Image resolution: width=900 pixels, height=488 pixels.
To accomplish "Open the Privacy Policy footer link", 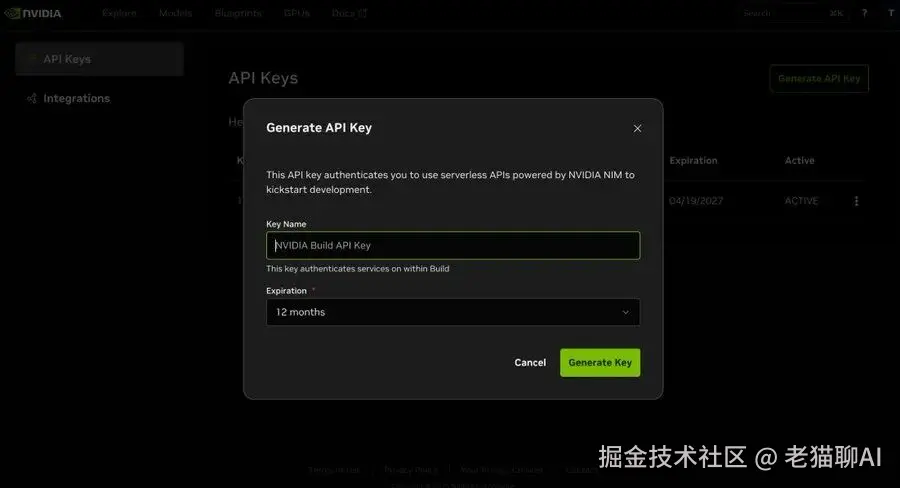I will tap(411, 470).
